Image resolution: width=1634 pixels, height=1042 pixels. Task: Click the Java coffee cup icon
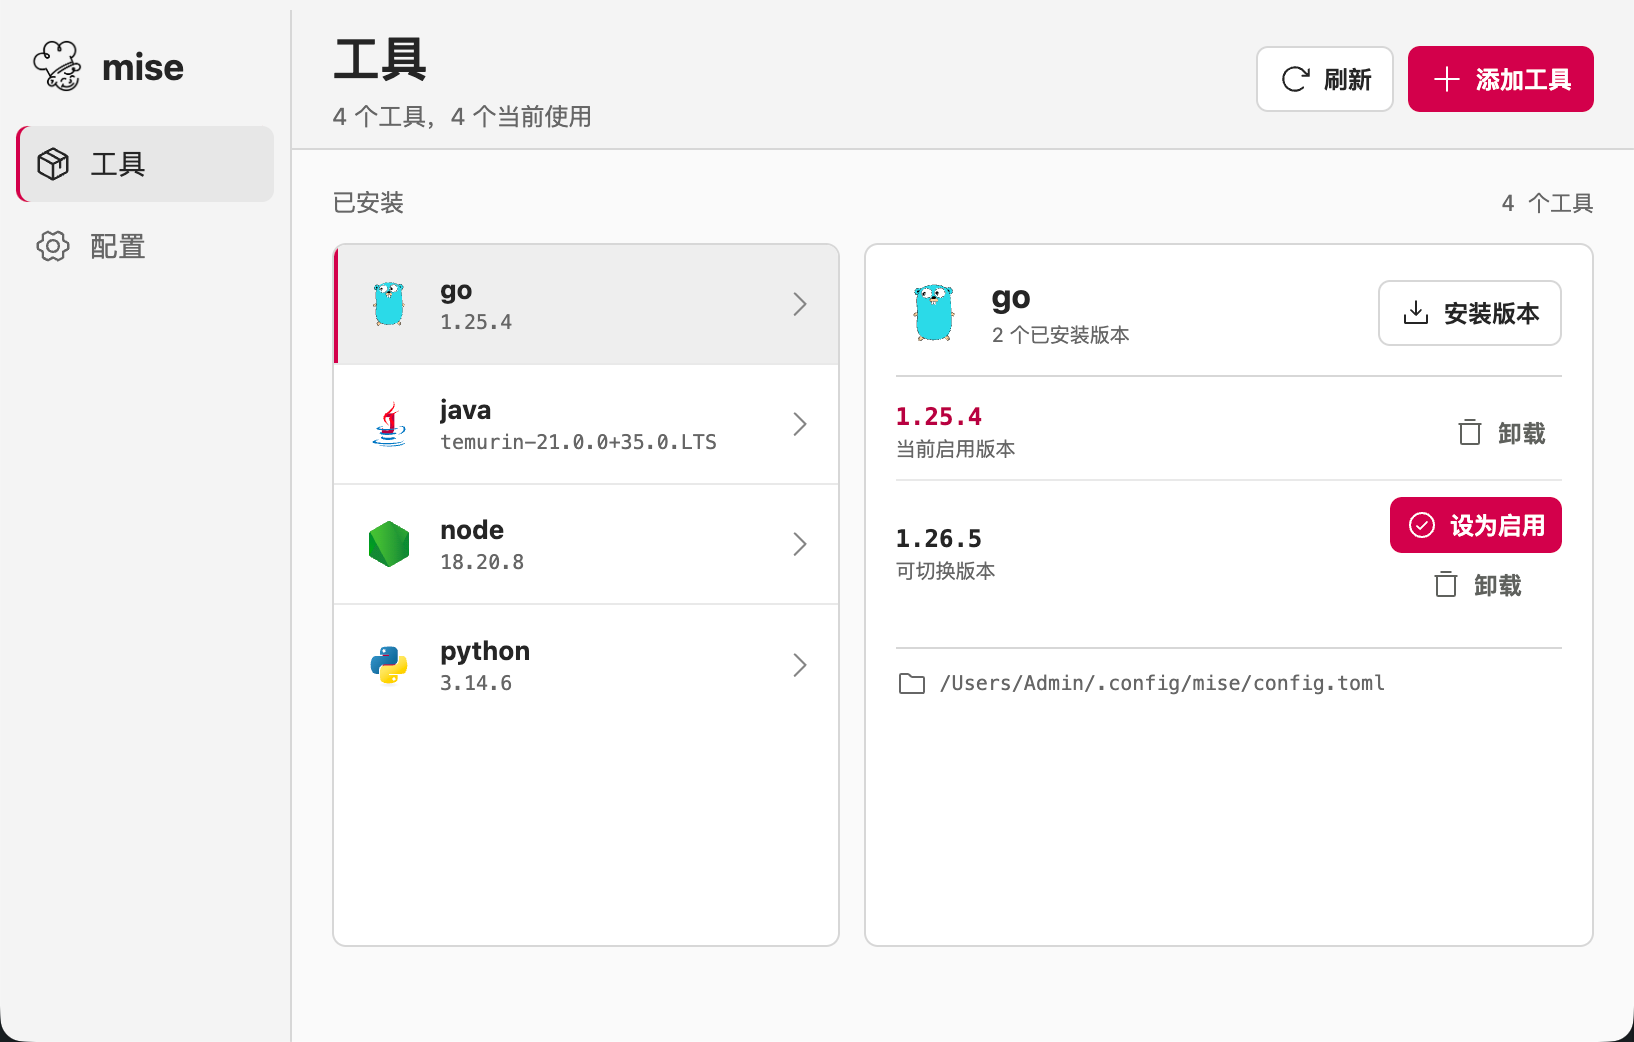tap(389, 424)
